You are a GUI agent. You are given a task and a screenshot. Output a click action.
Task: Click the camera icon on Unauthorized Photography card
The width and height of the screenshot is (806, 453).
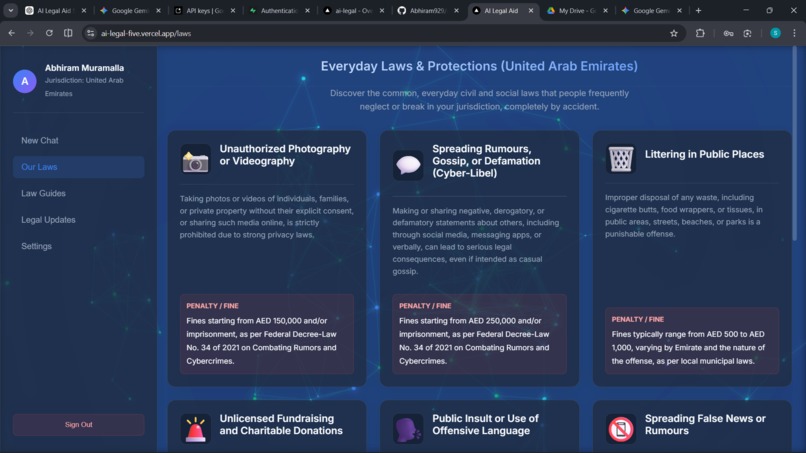[195, 159]
